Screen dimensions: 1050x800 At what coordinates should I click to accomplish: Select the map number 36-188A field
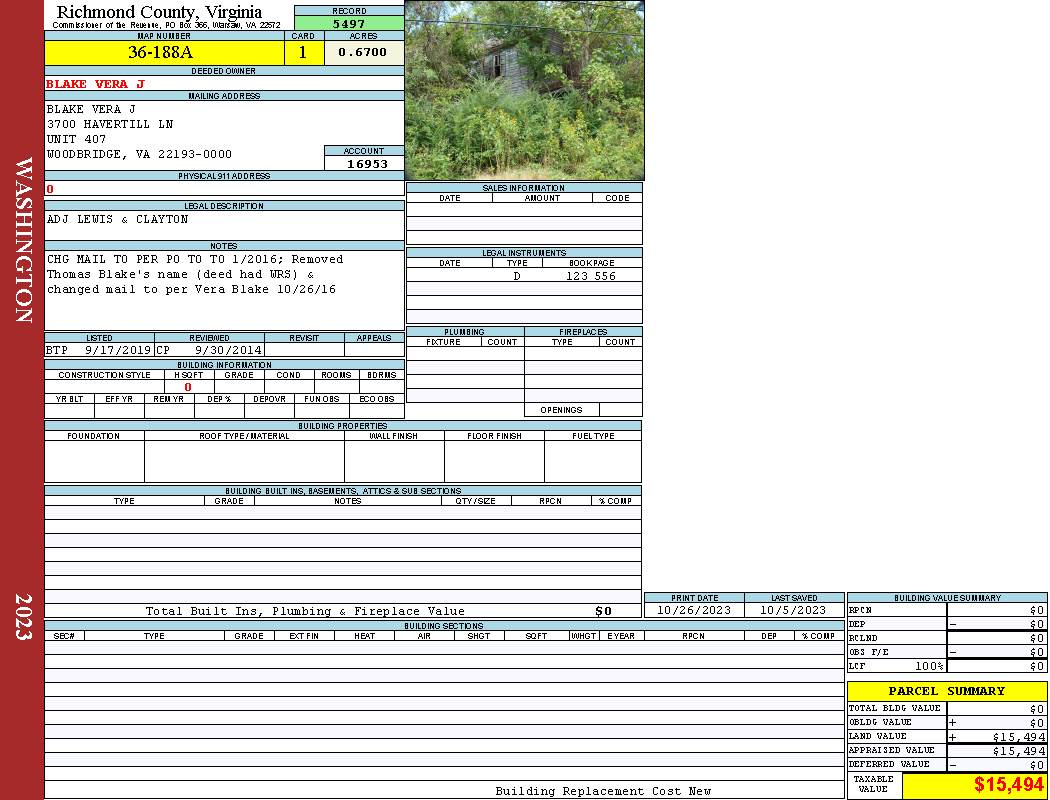164,53
